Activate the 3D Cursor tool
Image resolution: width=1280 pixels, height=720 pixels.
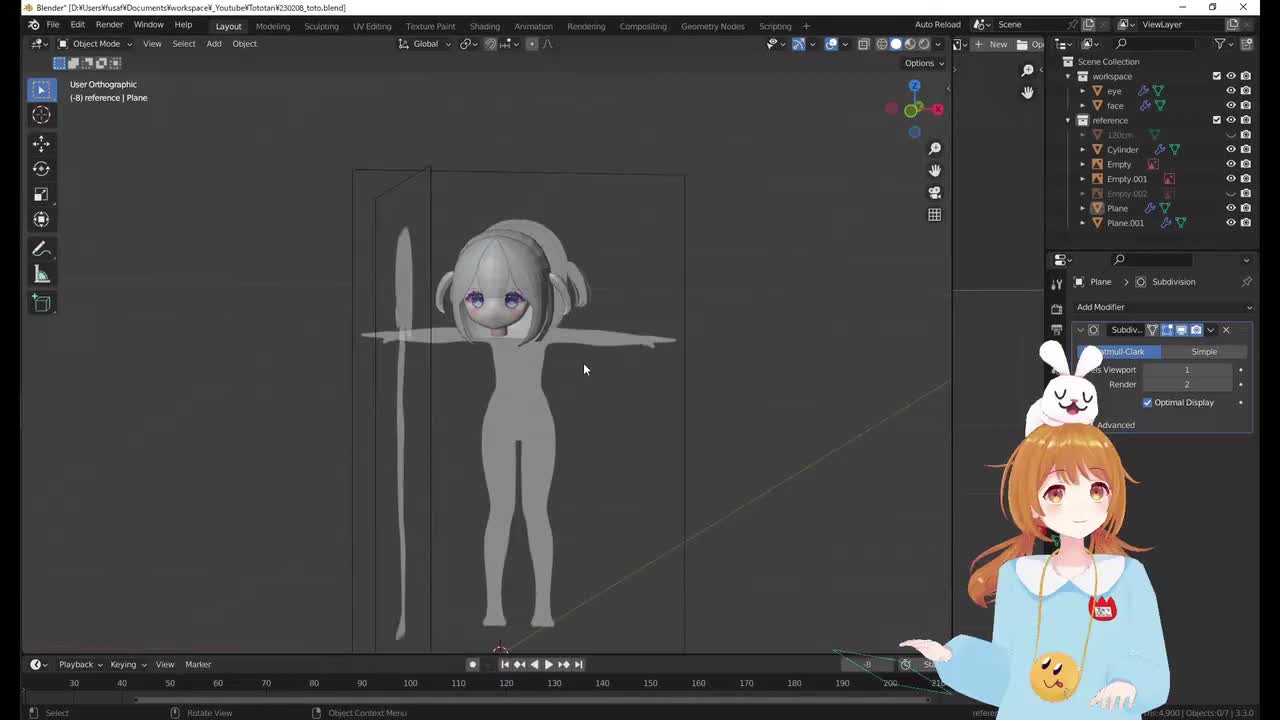(41, 115)
